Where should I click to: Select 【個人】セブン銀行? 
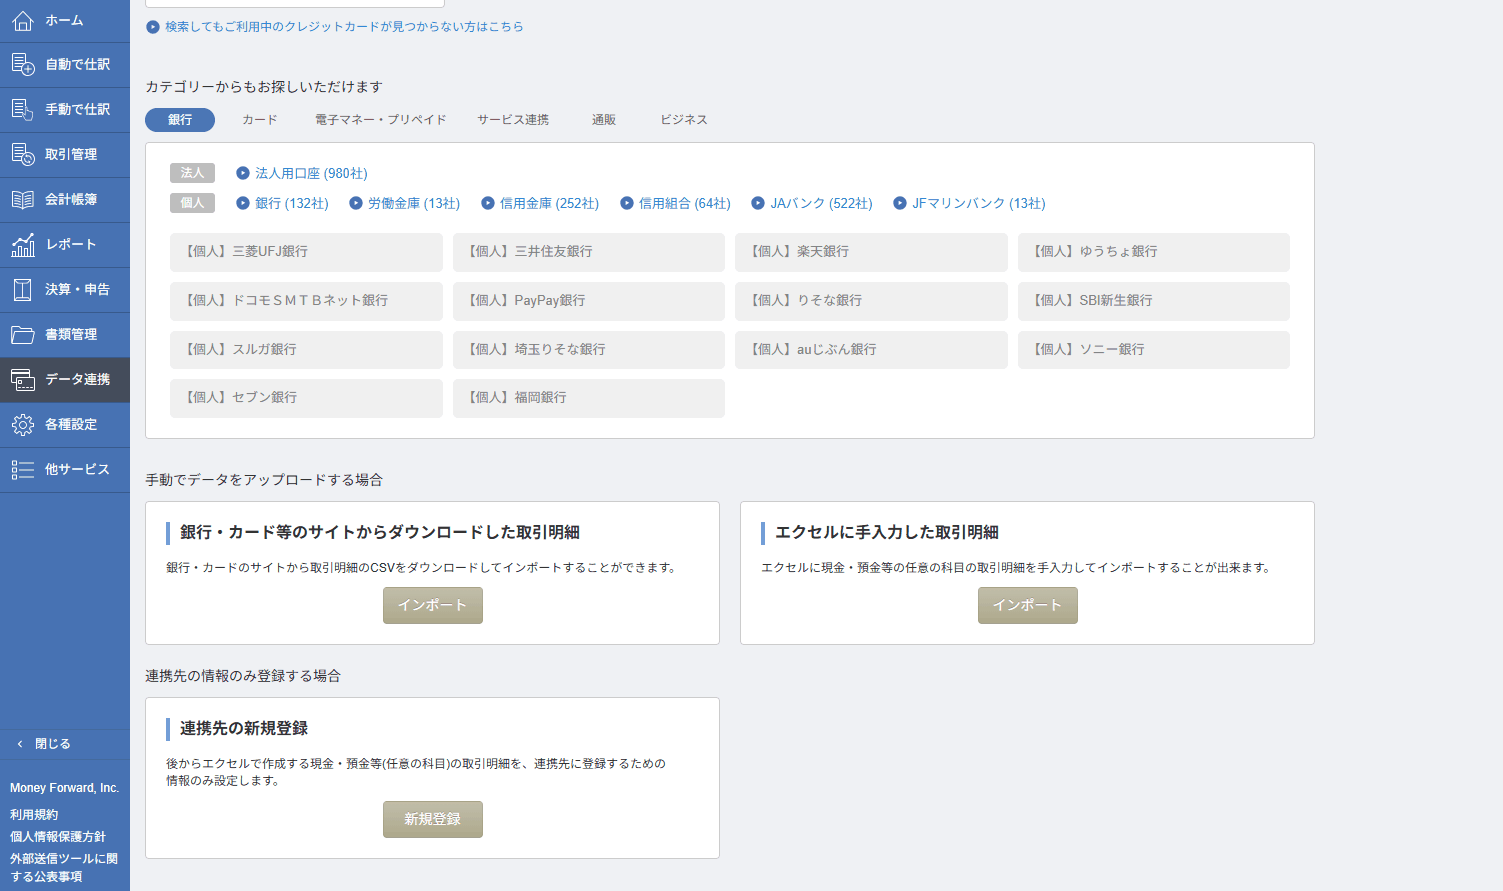click(306, 398)
